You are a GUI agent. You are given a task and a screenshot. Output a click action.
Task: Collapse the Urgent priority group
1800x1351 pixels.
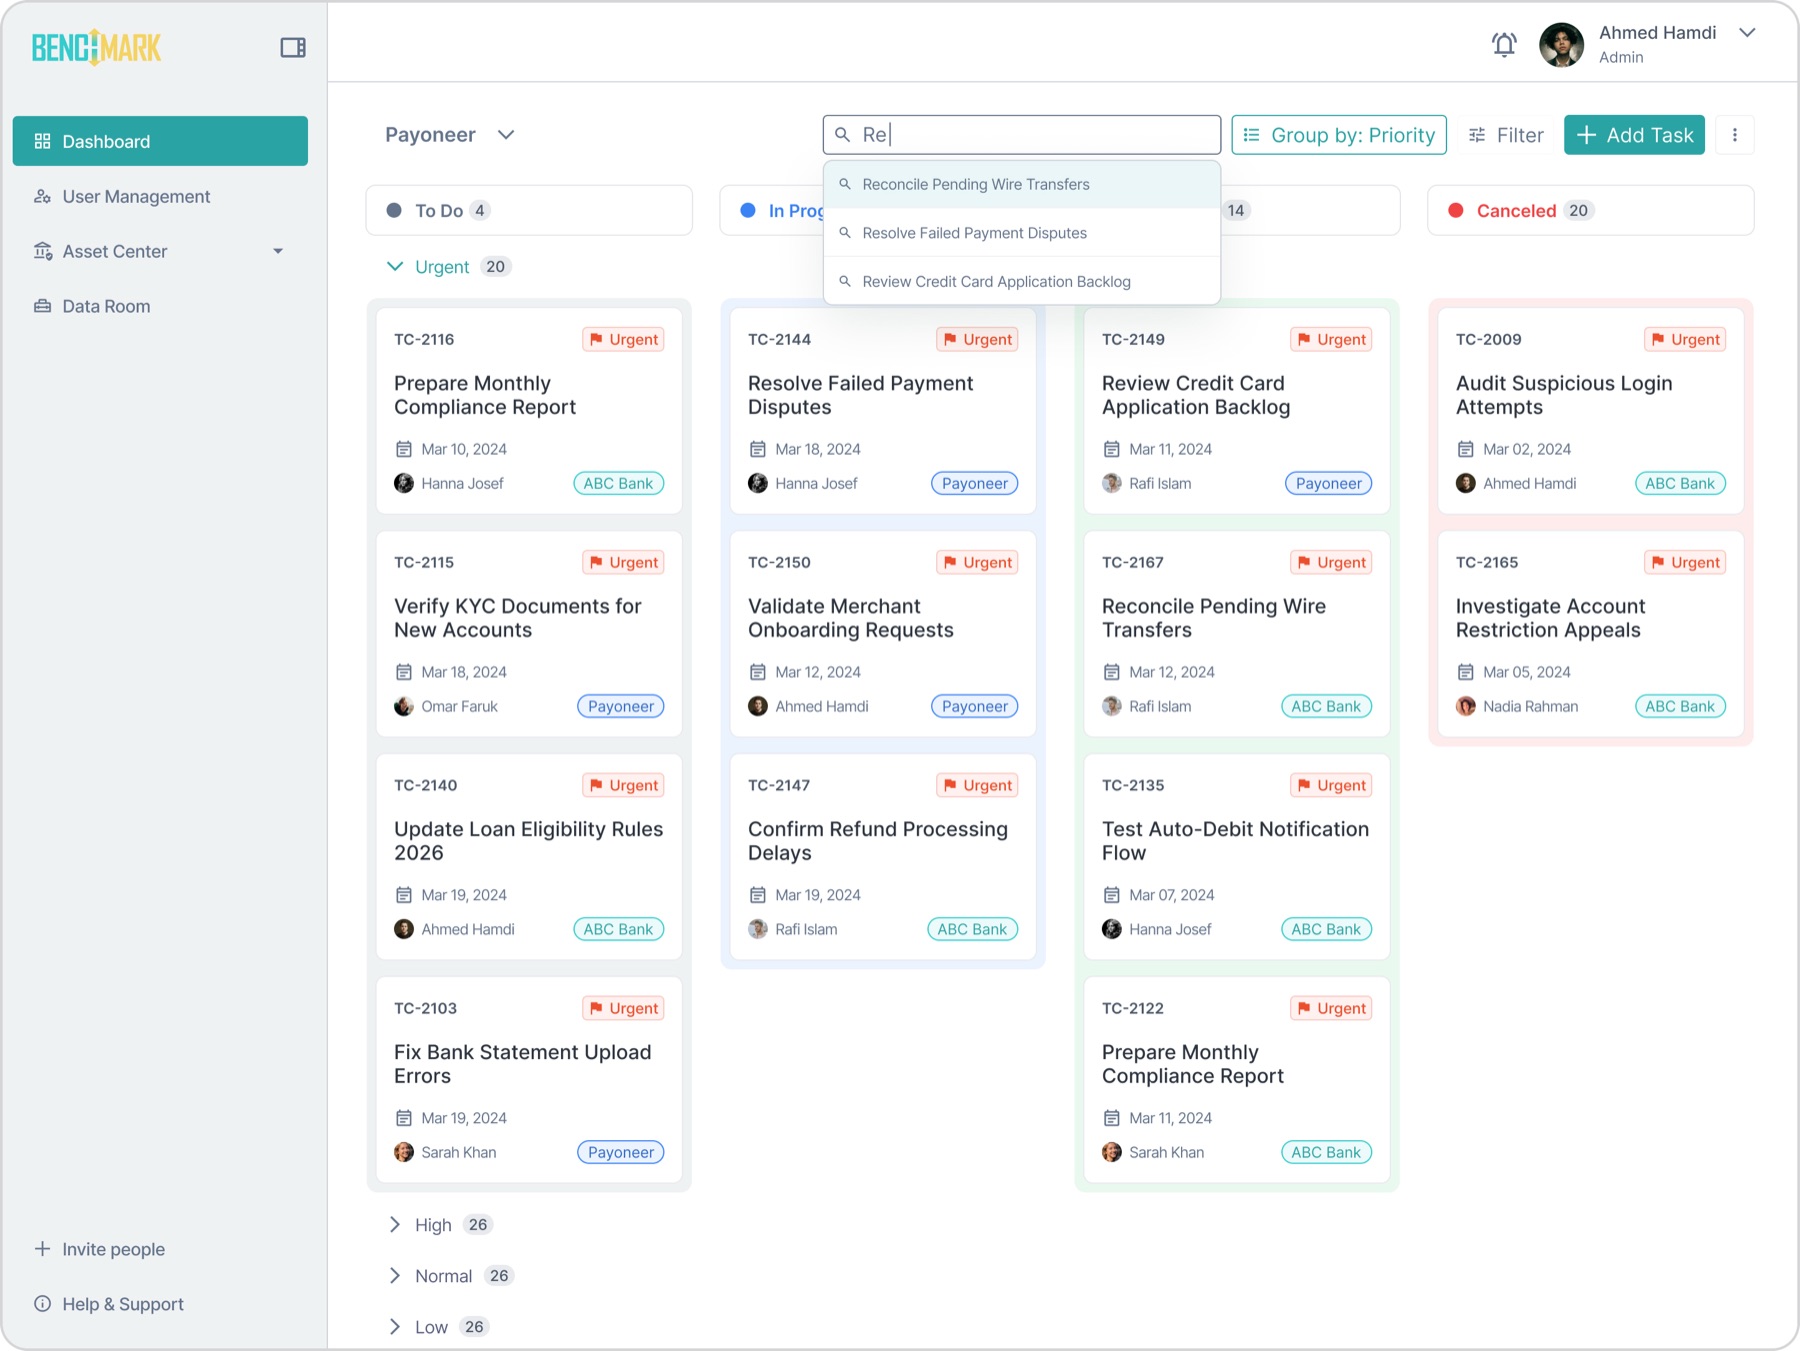tap(395, 266)
